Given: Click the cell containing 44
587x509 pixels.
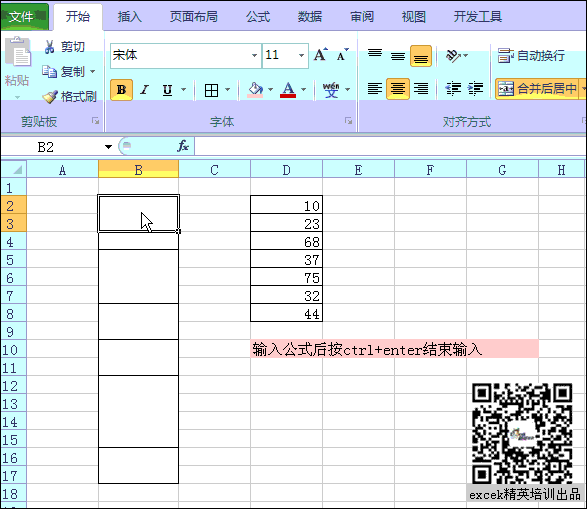Looking at the screenshot, I should click(286, 313).
